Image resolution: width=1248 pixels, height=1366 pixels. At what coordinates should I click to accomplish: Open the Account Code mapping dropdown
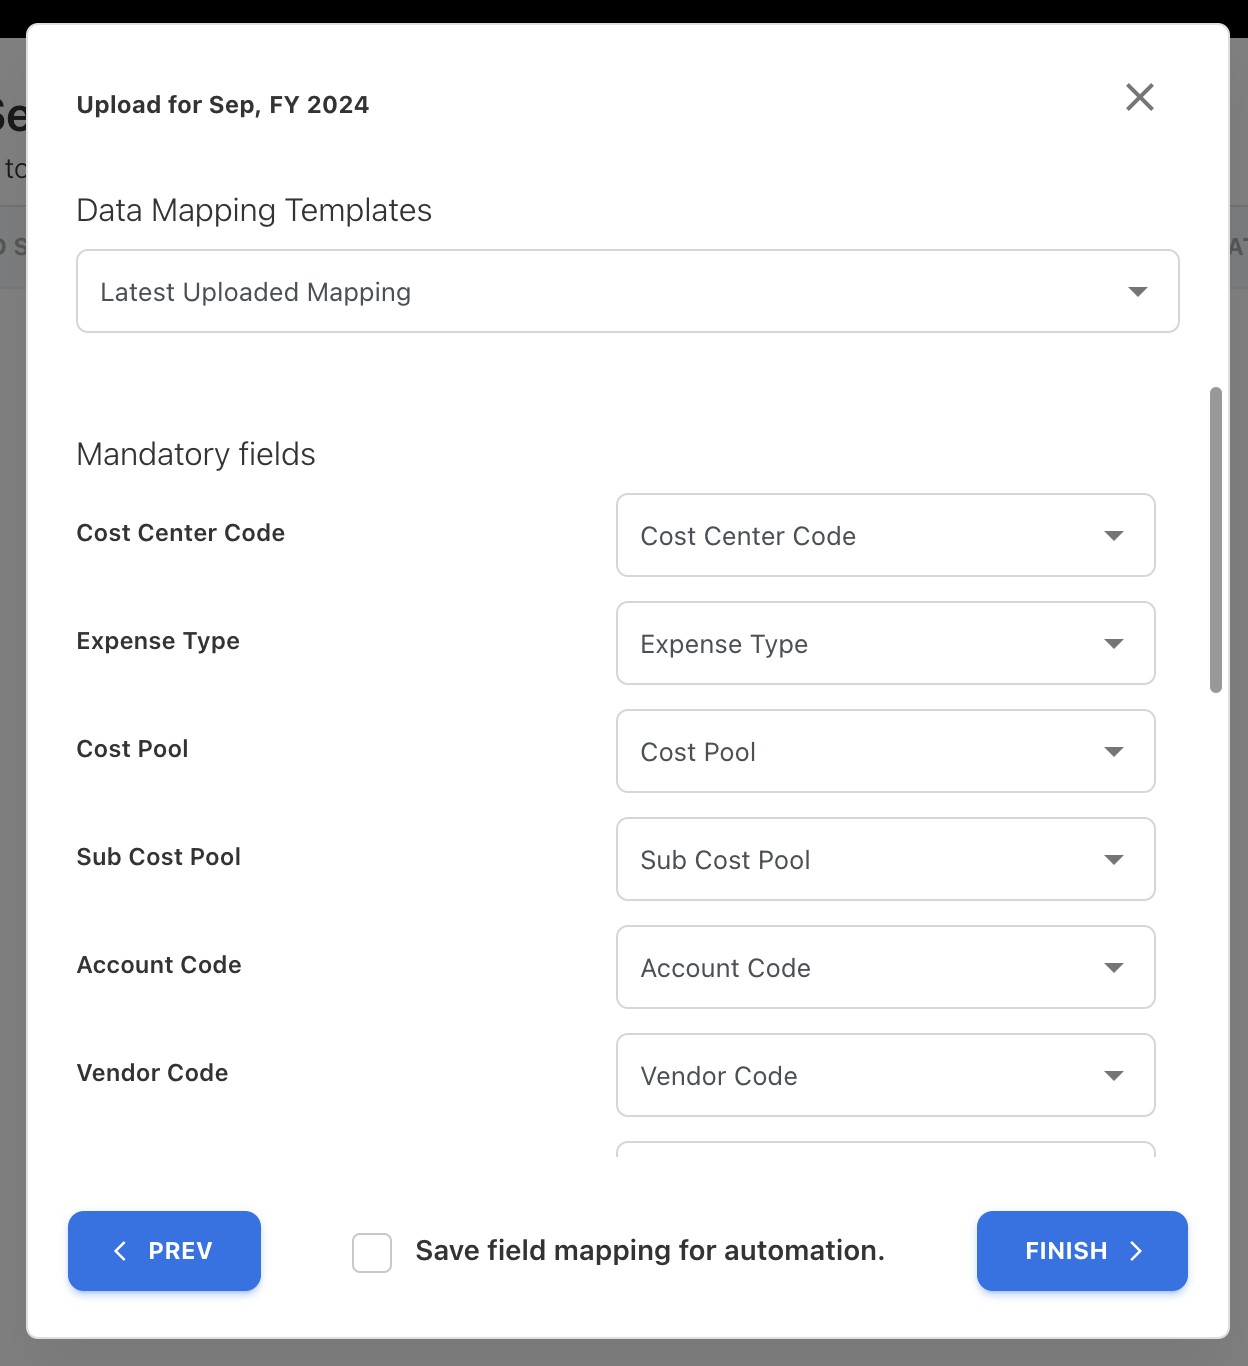pyautogui.click(x=885, y=967)
